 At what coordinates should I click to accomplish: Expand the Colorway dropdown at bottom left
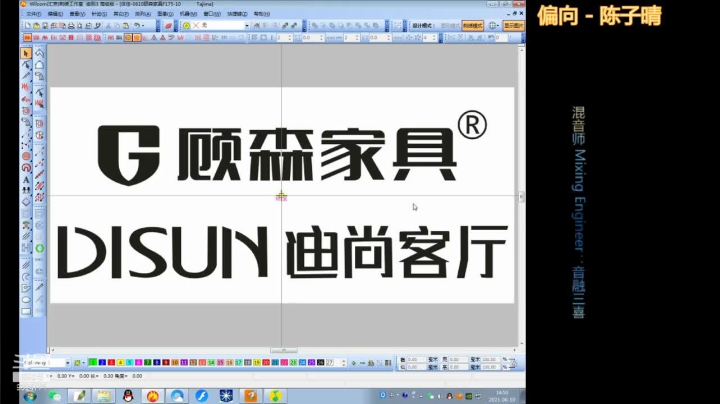(68, 363)
